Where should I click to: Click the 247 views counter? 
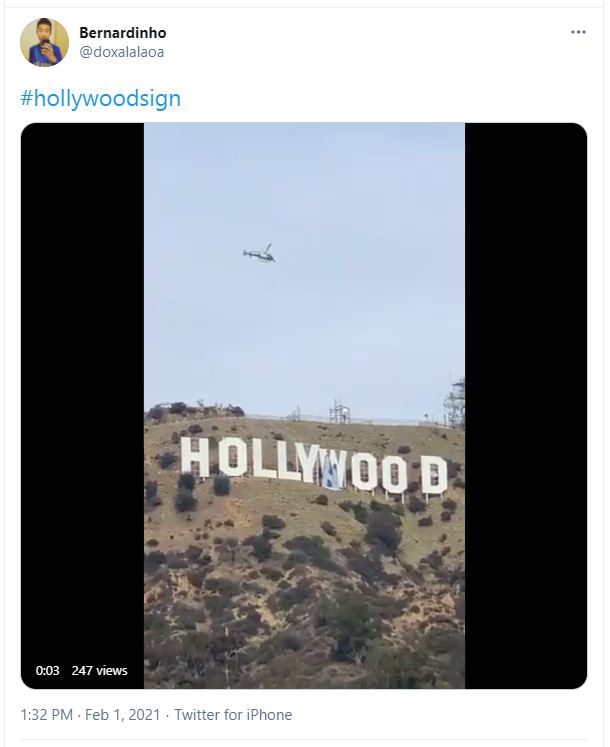100,670
